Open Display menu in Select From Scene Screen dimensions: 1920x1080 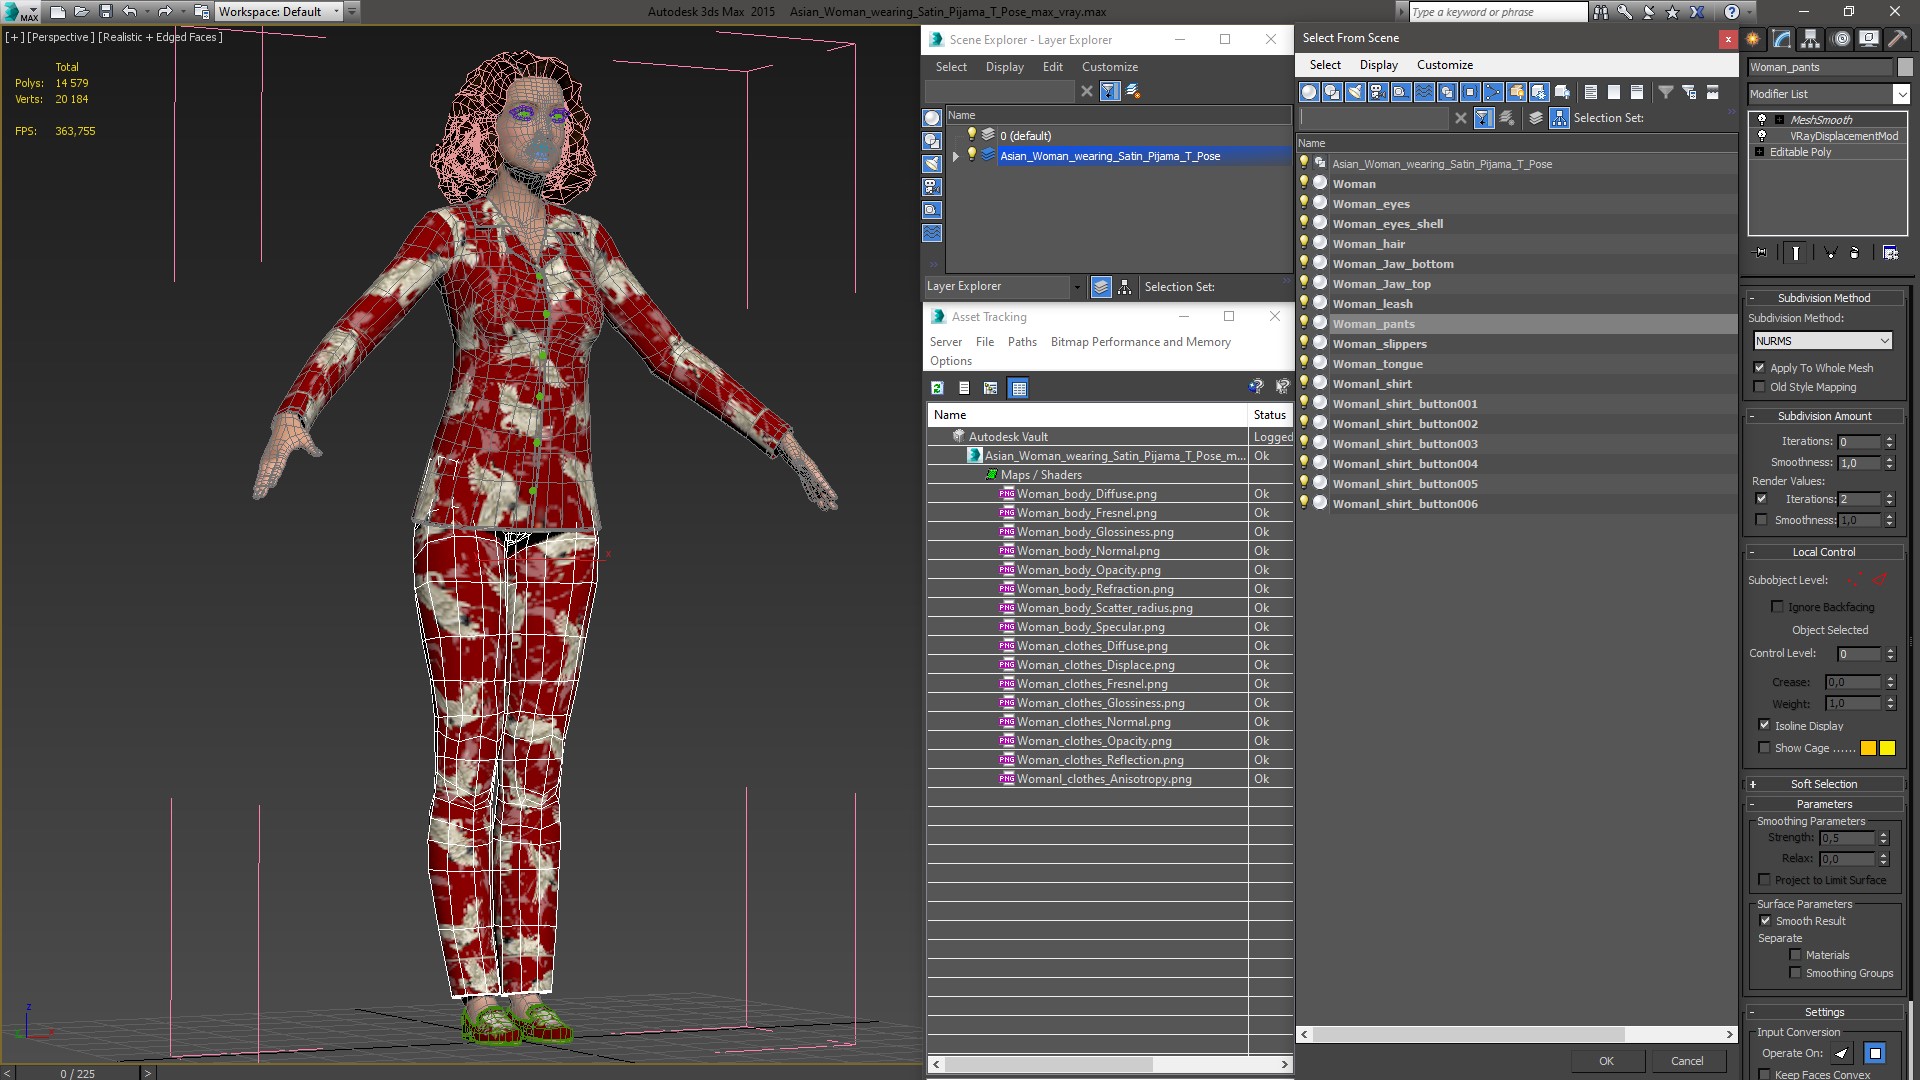tap(1378, 65)
